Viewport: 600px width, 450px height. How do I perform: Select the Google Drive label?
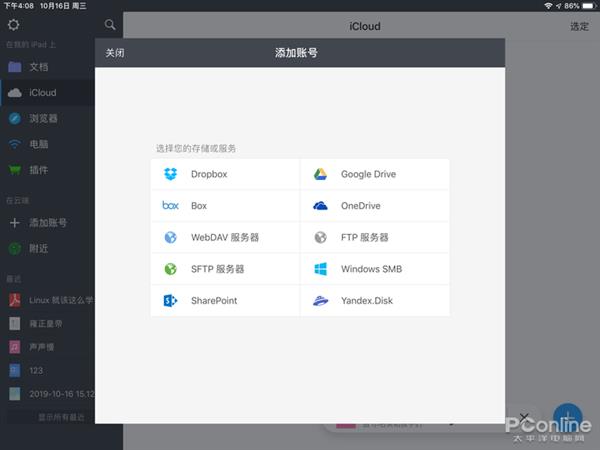[368, 174]
